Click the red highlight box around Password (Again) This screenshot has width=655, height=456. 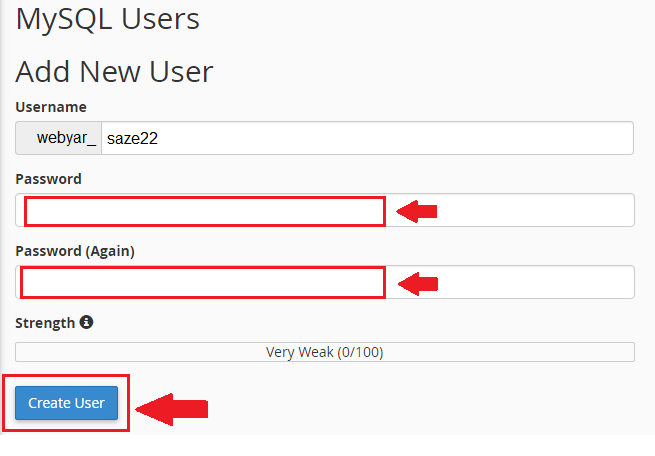click(203, 269)
